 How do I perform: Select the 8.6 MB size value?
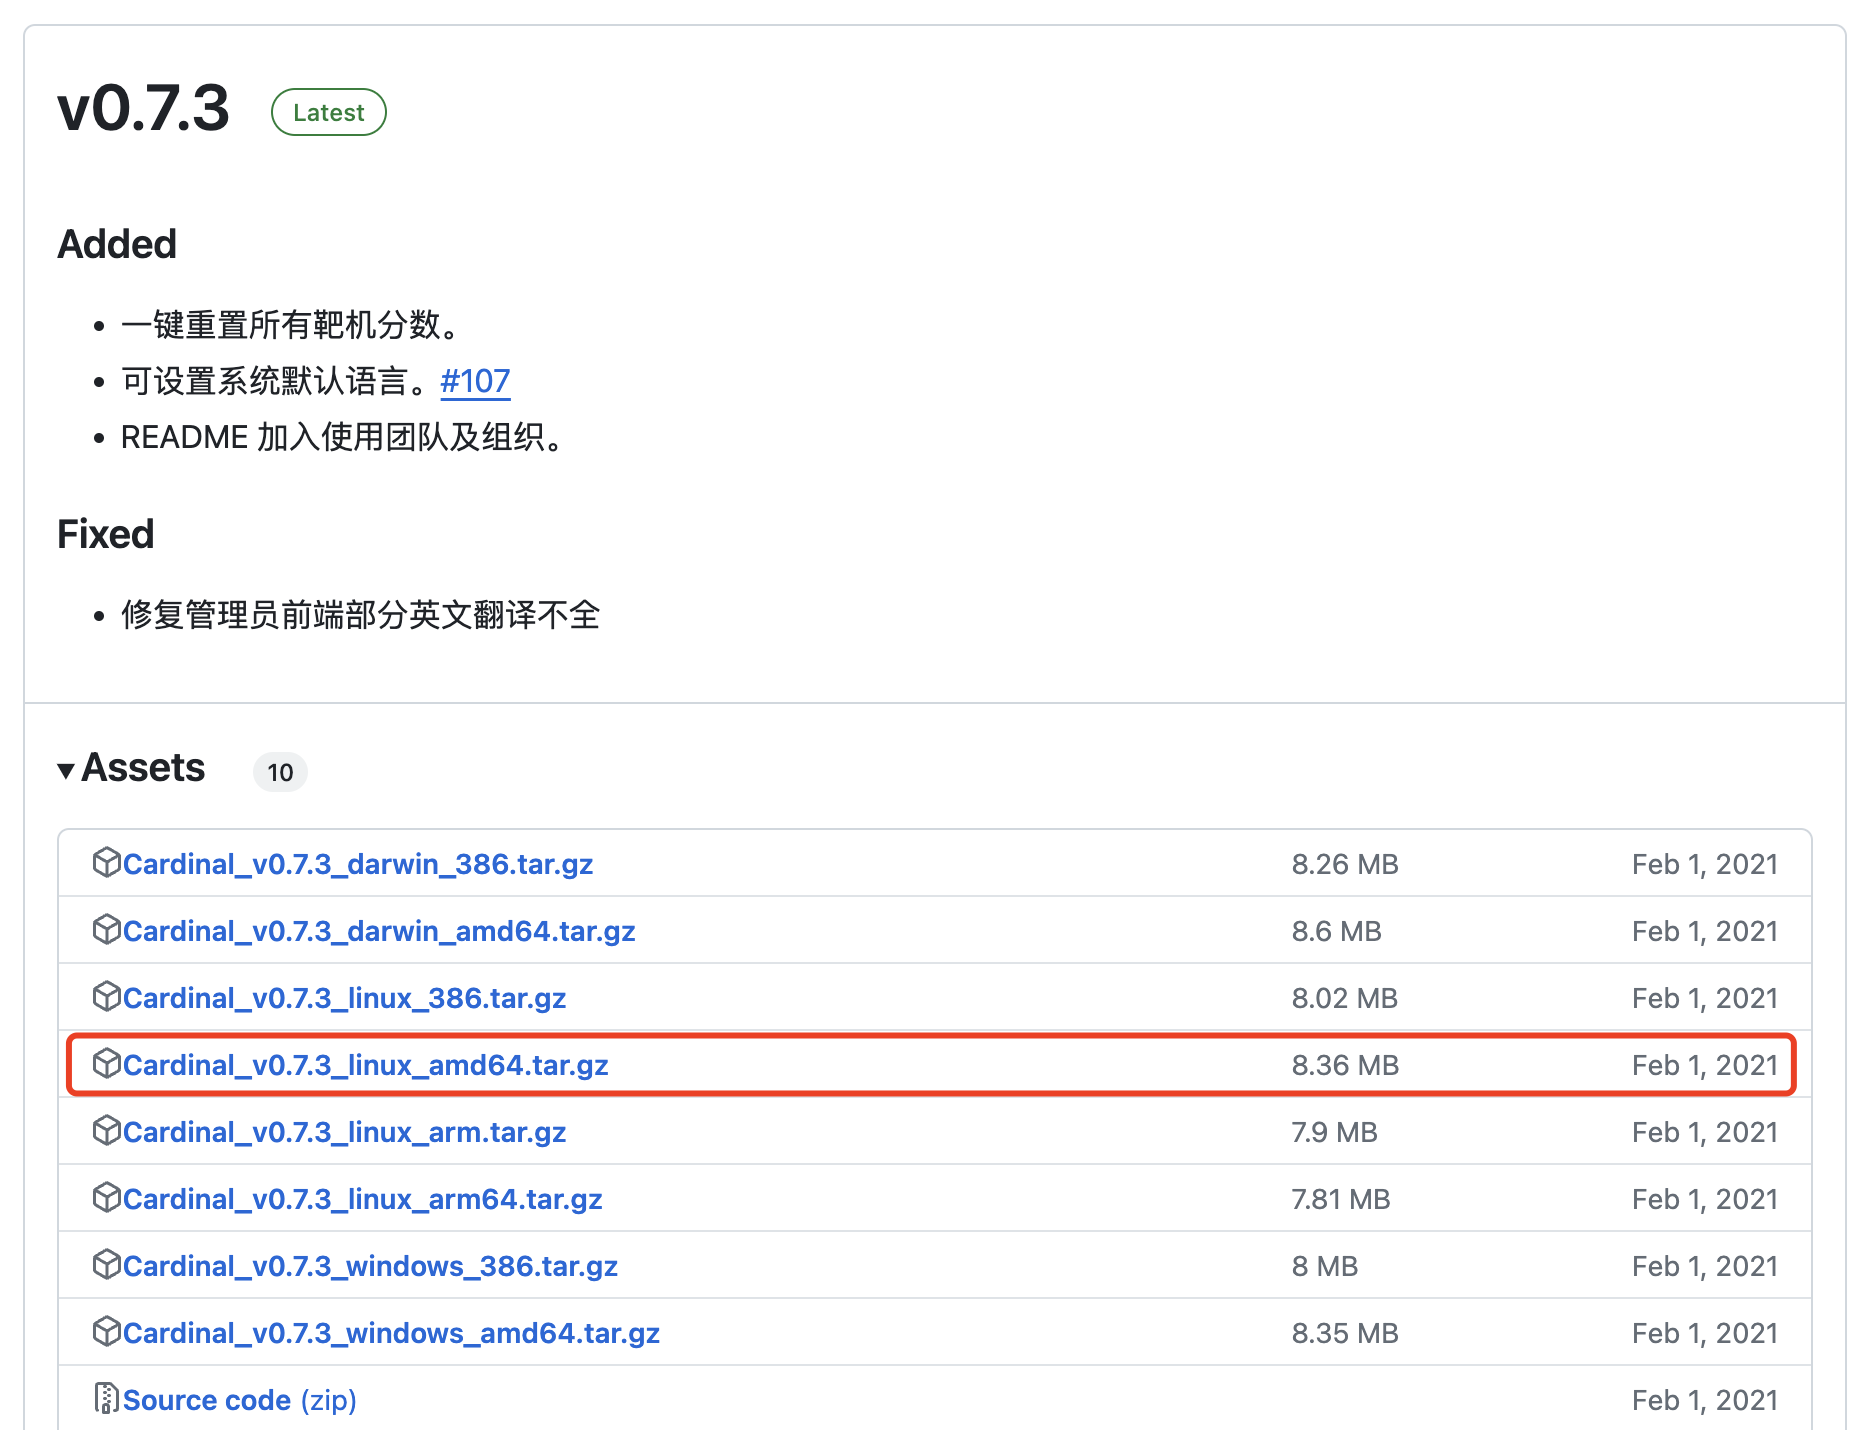tap(1336, 931)
